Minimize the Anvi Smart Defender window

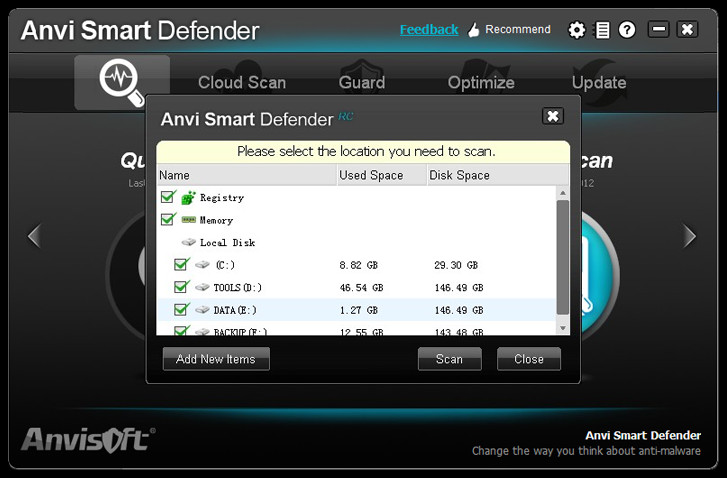(x=658, y=29)
